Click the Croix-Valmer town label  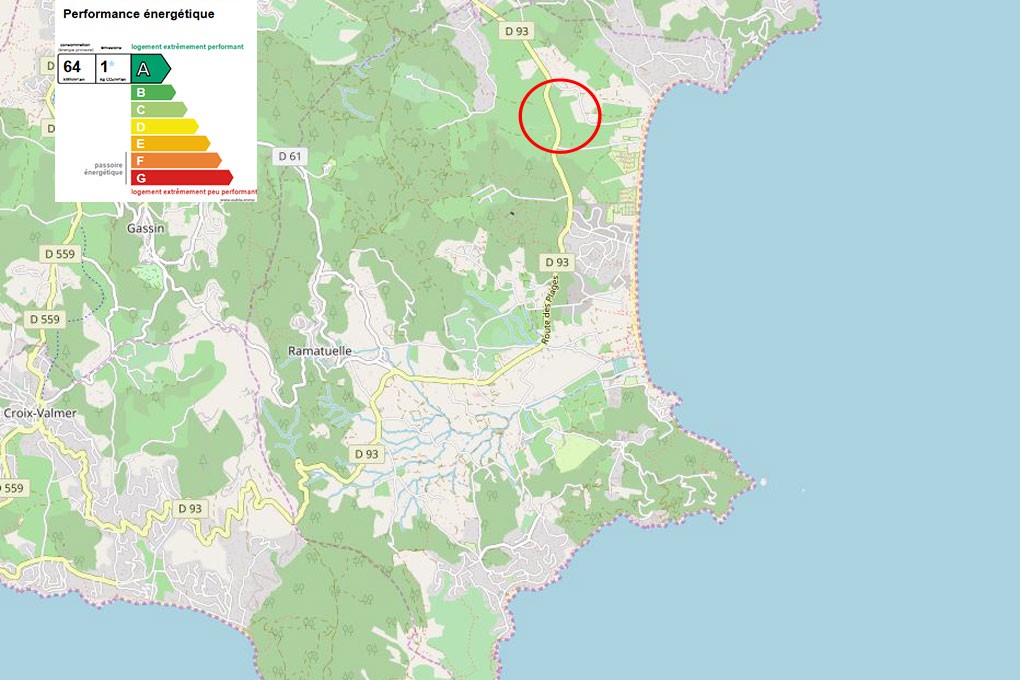40,412
